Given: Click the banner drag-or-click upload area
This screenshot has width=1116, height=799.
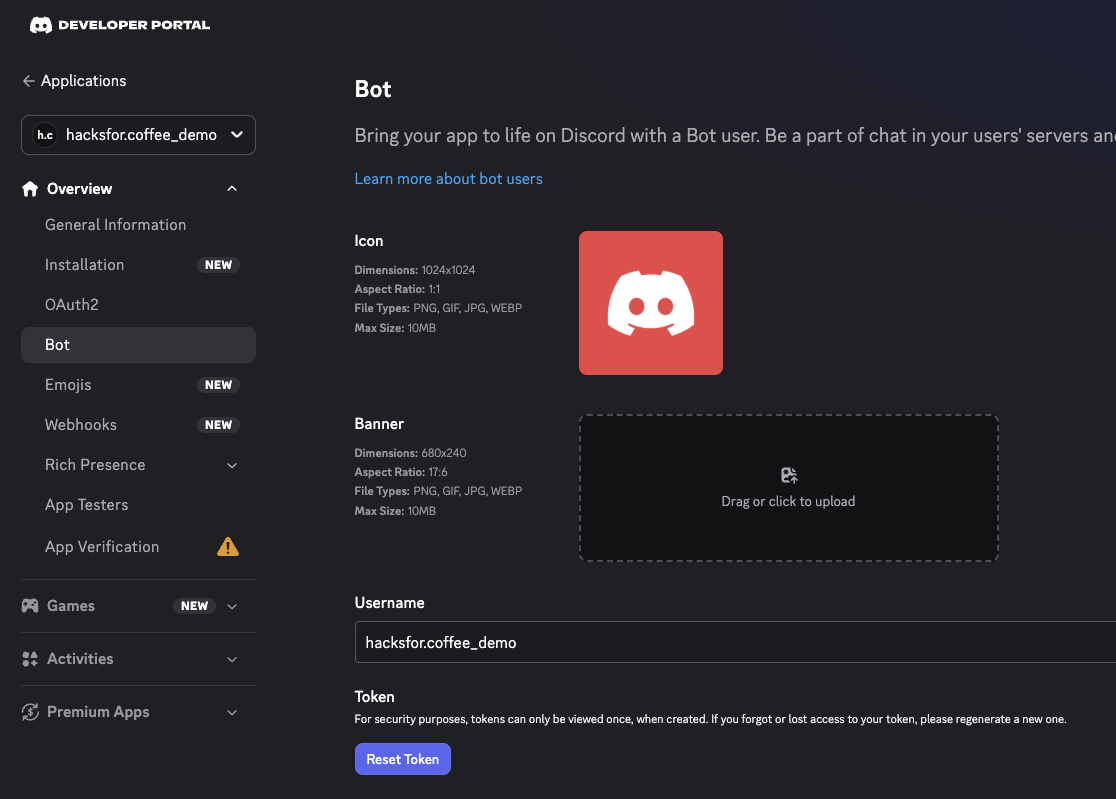Looking at the screenshot, I should (x=789, y=488).
